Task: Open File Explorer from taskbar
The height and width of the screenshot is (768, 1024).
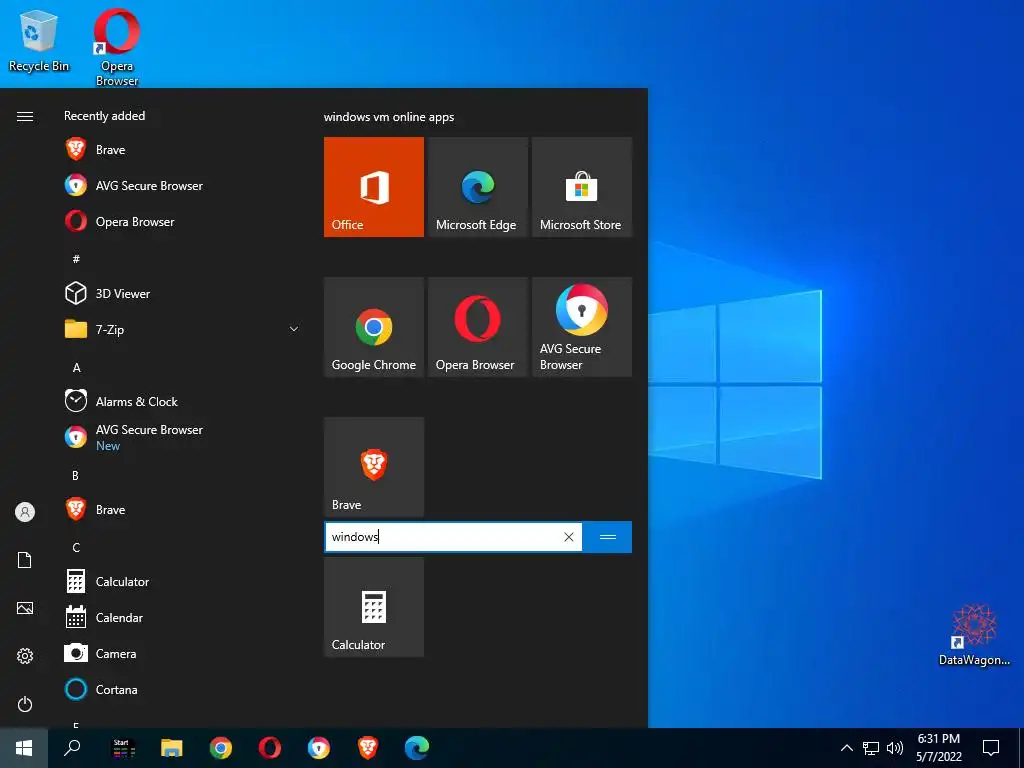Action: (x=172, y=748)
